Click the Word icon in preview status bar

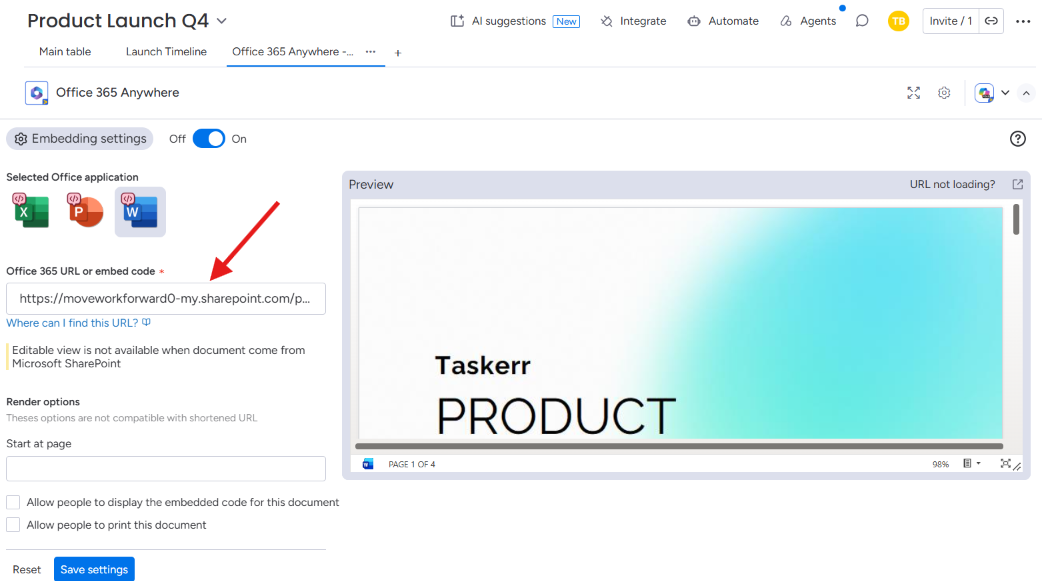tap(367, 464)
